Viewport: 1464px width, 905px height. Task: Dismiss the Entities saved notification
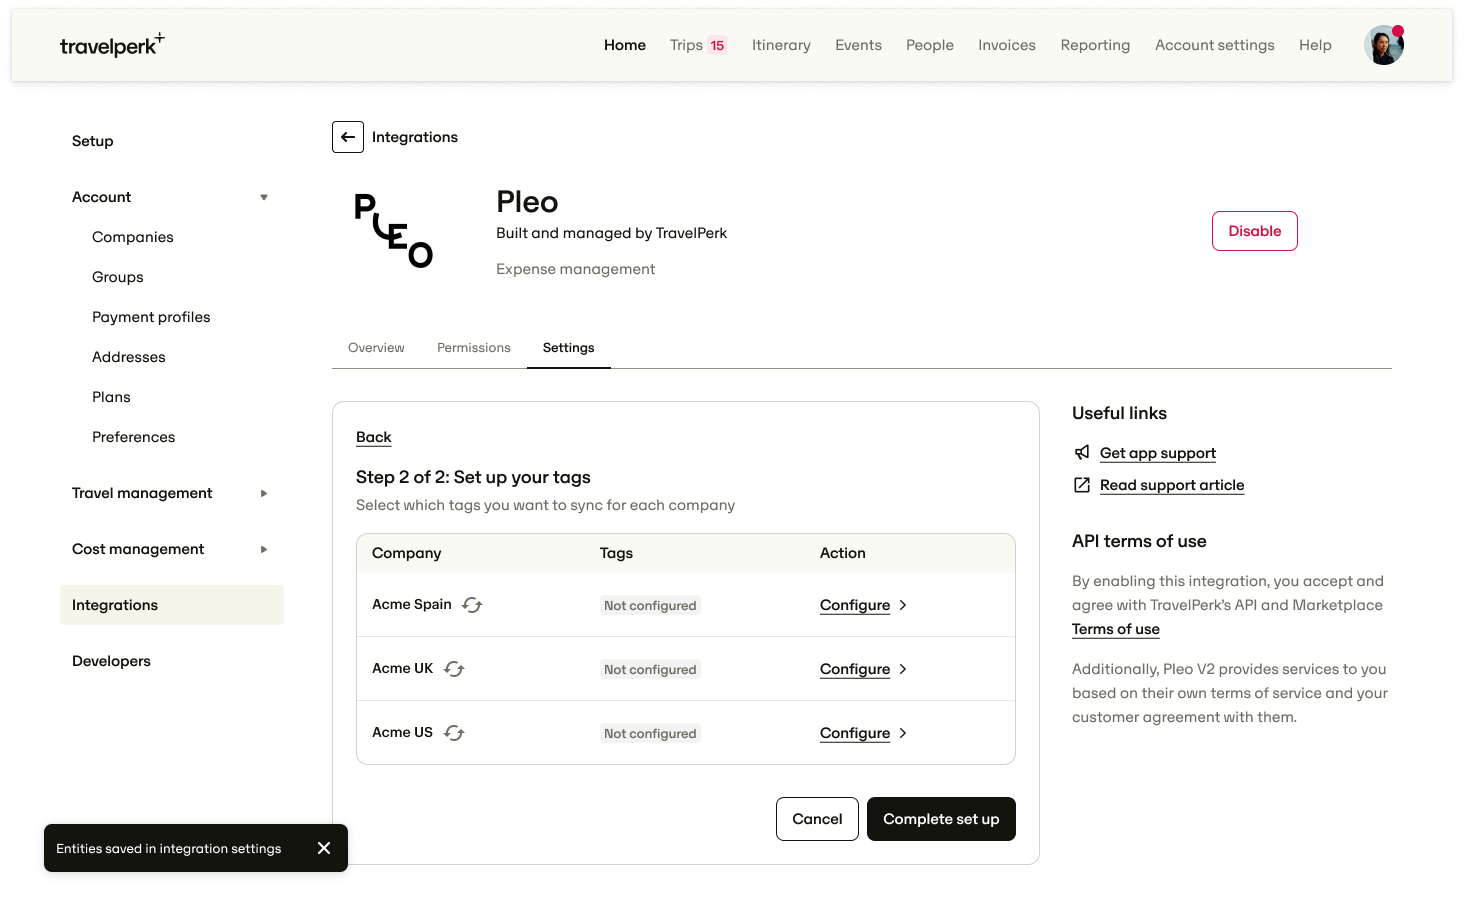click(324, 848)
